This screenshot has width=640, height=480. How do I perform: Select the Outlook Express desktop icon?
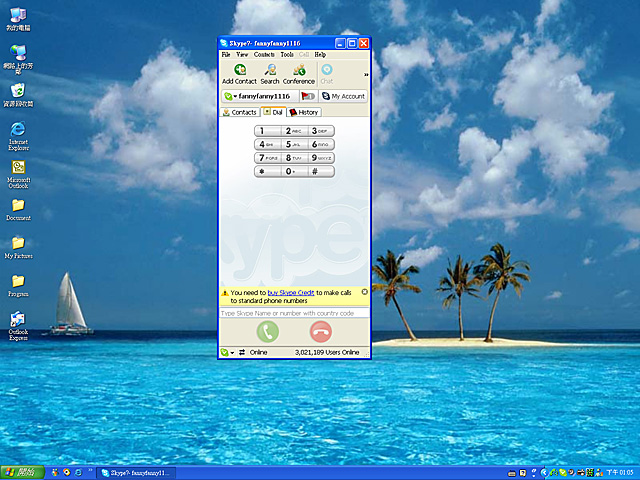pos(18,326)
